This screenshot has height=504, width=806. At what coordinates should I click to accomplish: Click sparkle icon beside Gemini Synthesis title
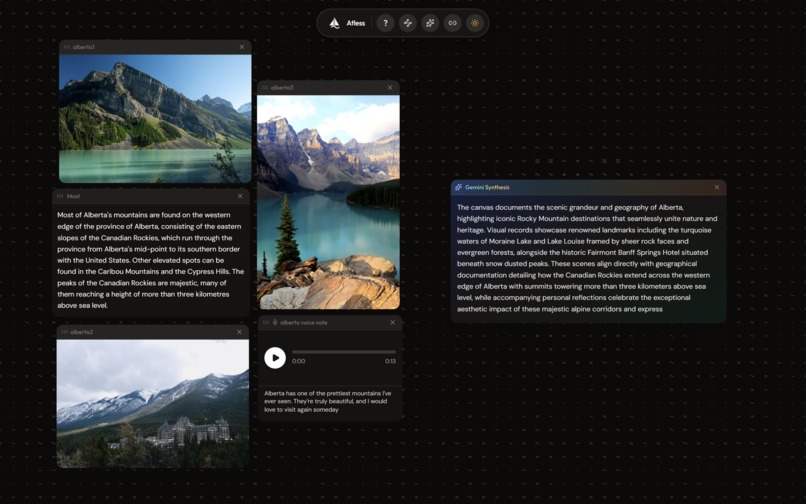[459, 187]
